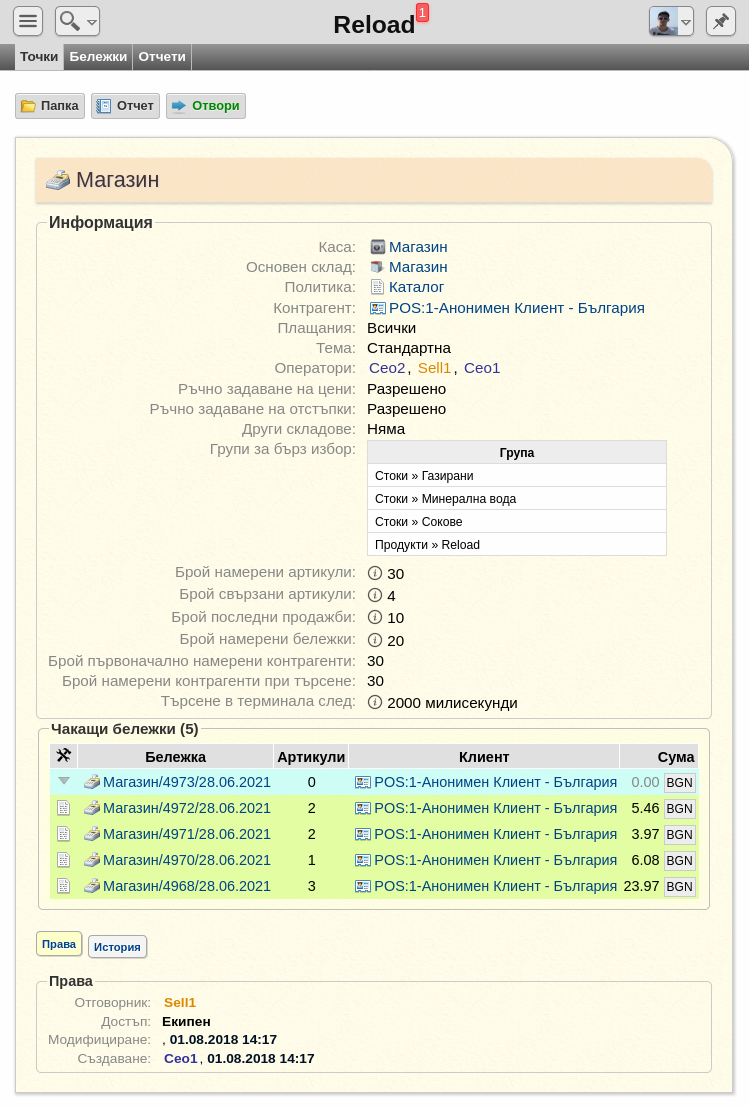Click info icon next to Брой намерени бележки
Image resolution: width=749 pixels, height=1108 pixels.
[375, 640]
